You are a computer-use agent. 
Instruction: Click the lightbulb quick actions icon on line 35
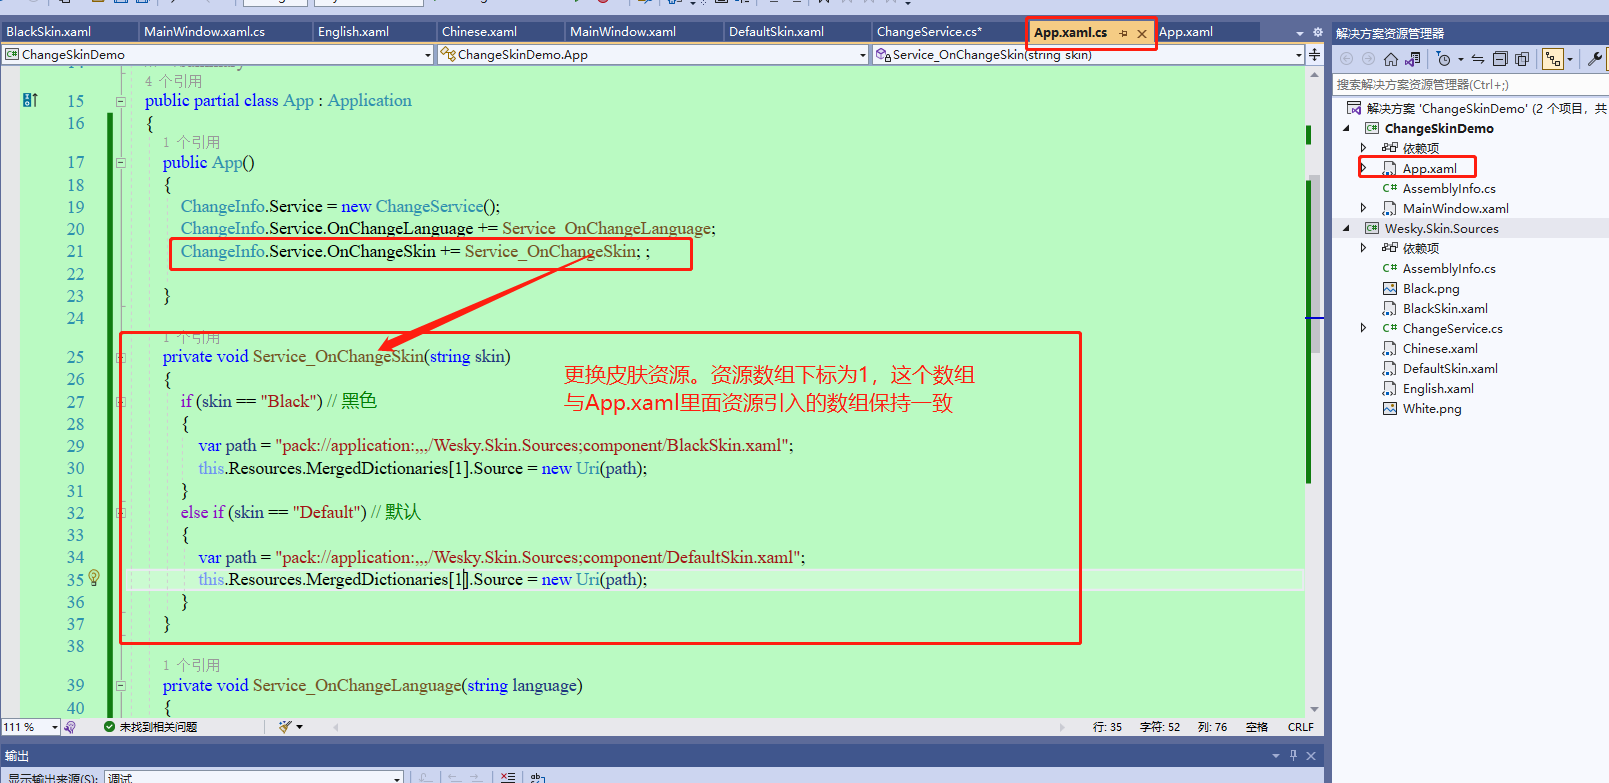(94, 578)
